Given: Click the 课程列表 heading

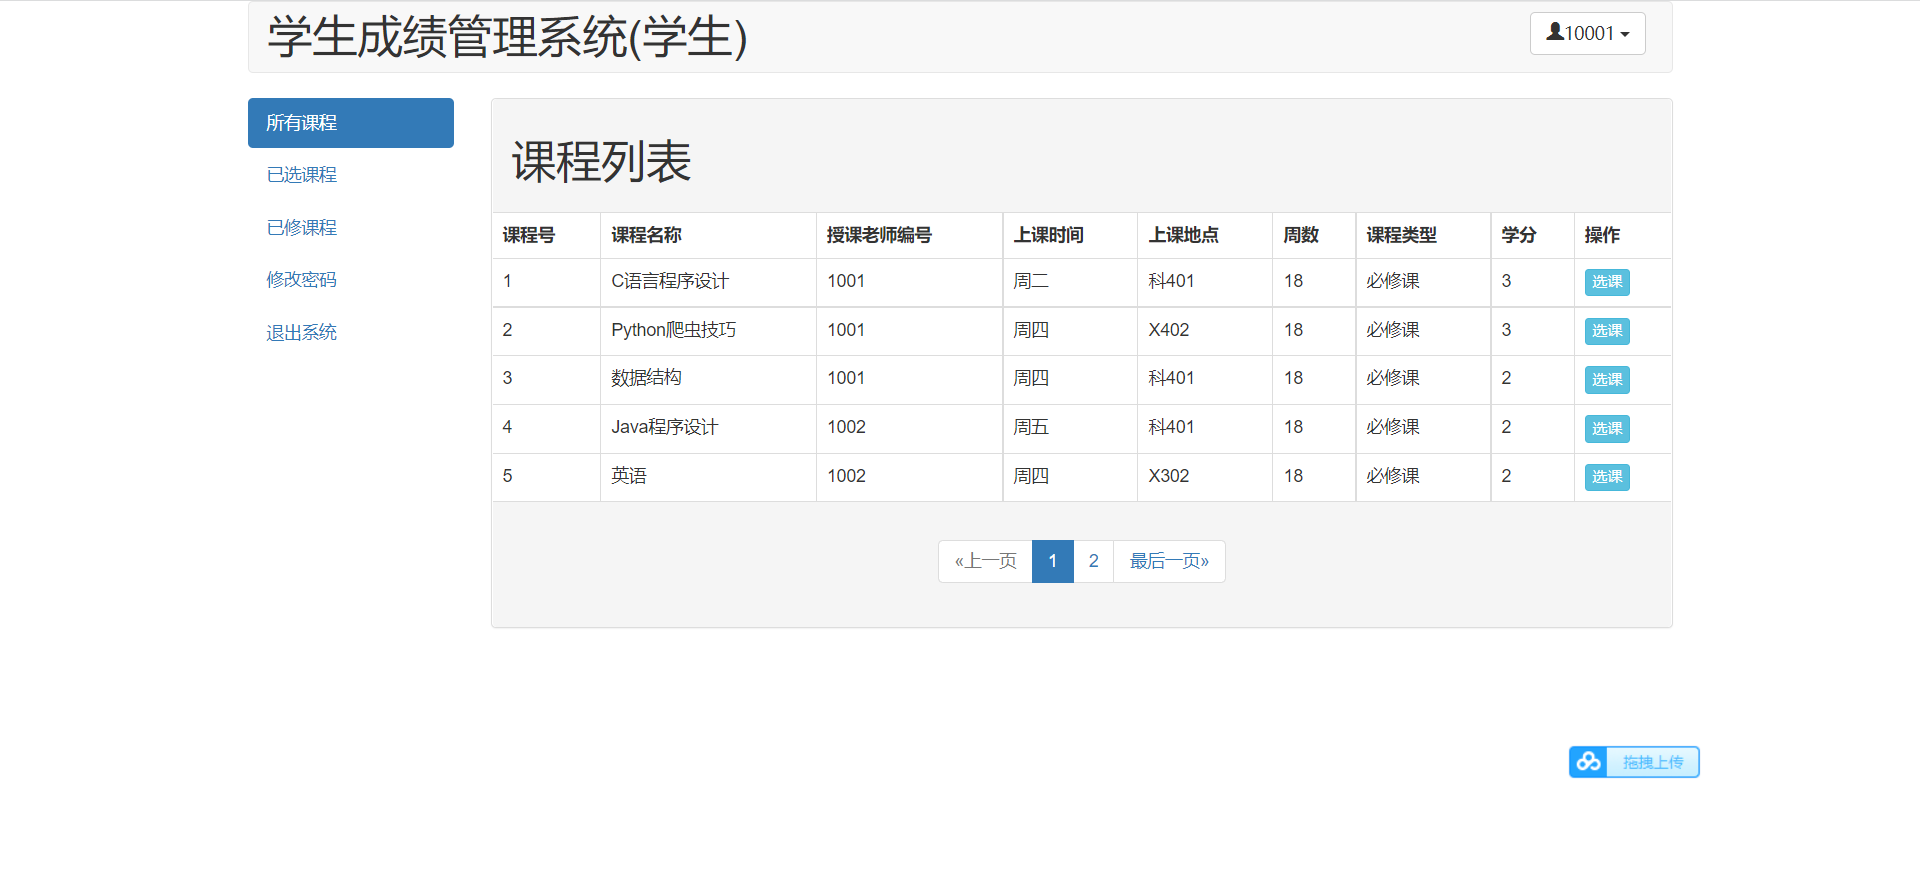Looking at the screenshot, I should [601, 161].
